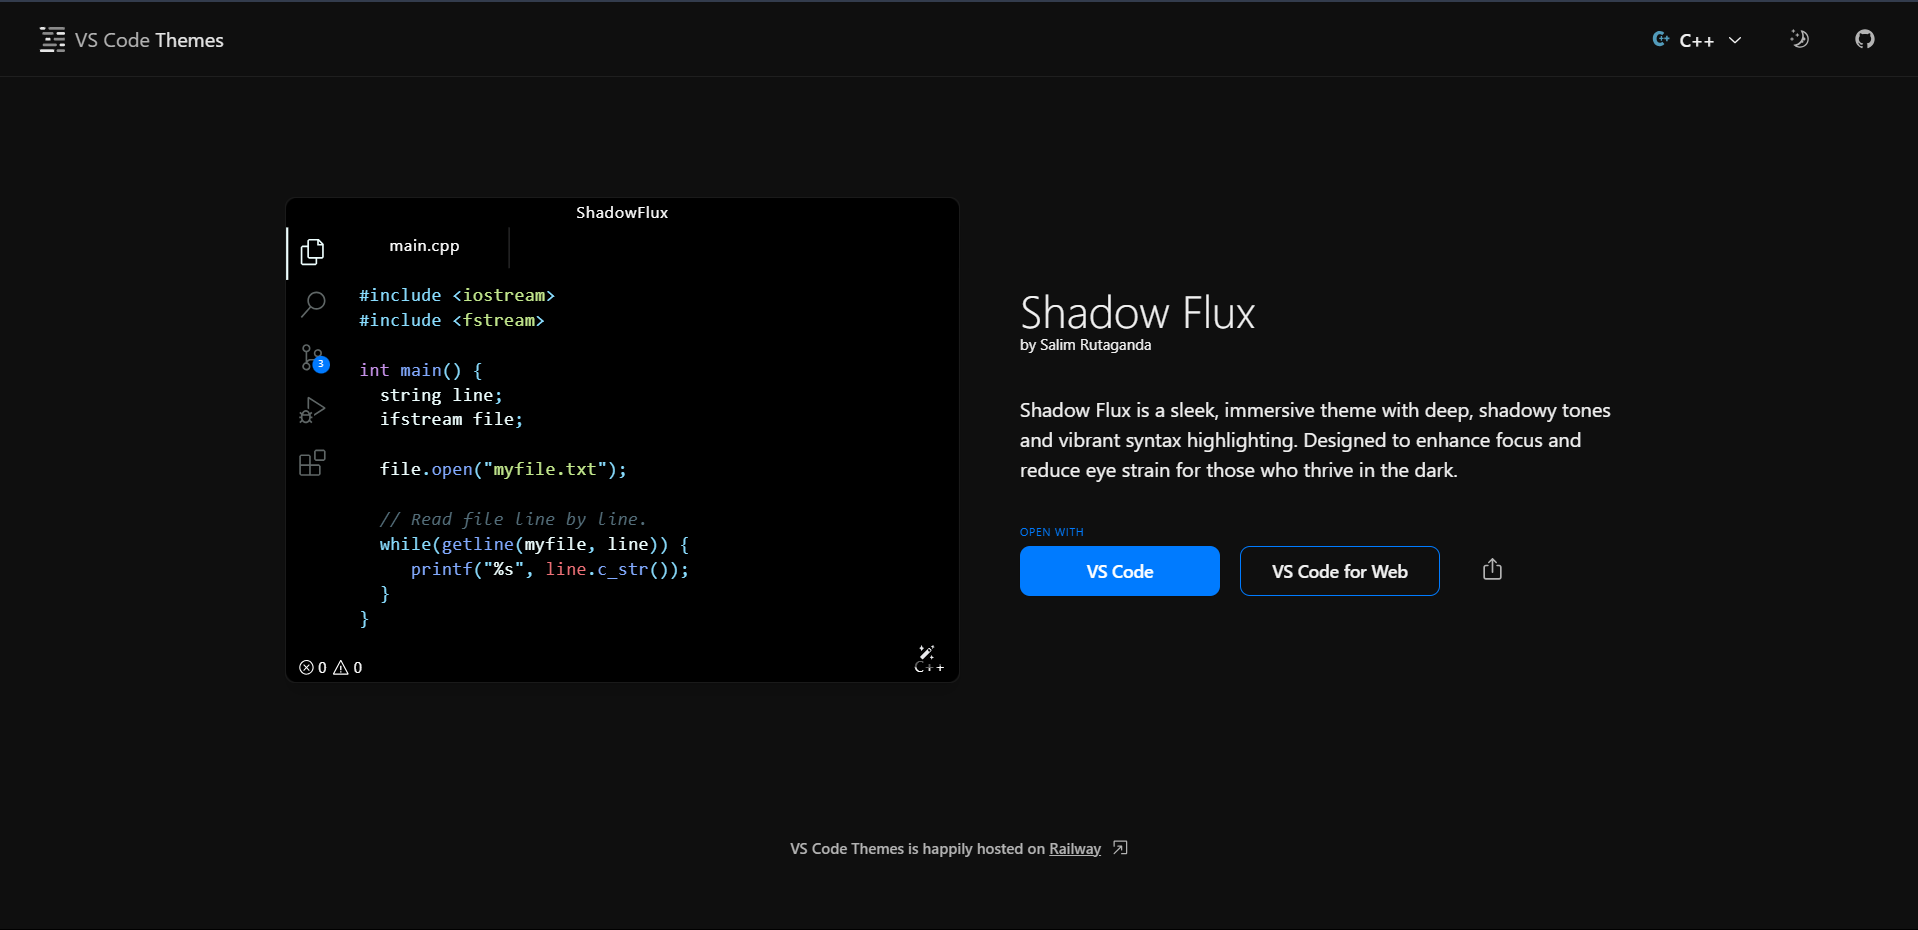Click the '#include <fstream>' code line
The width and height of the screenshot is (1918, 930).
click(452, 320)
